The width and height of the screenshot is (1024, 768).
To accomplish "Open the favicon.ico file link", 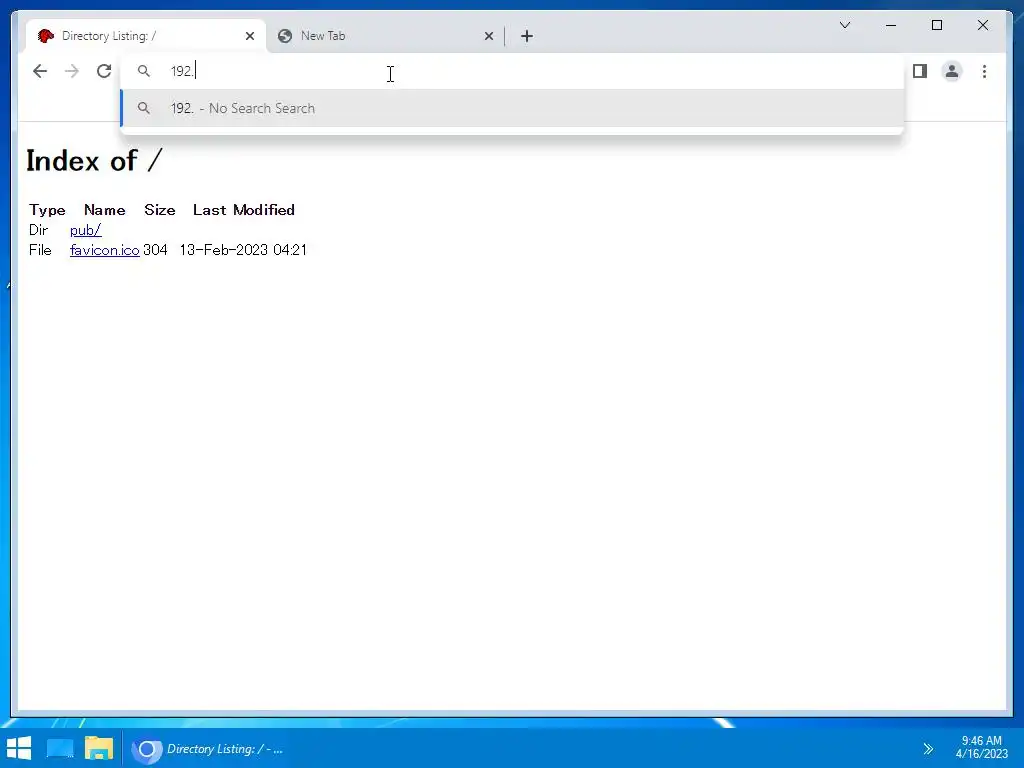I will click(x=104, y=250).
